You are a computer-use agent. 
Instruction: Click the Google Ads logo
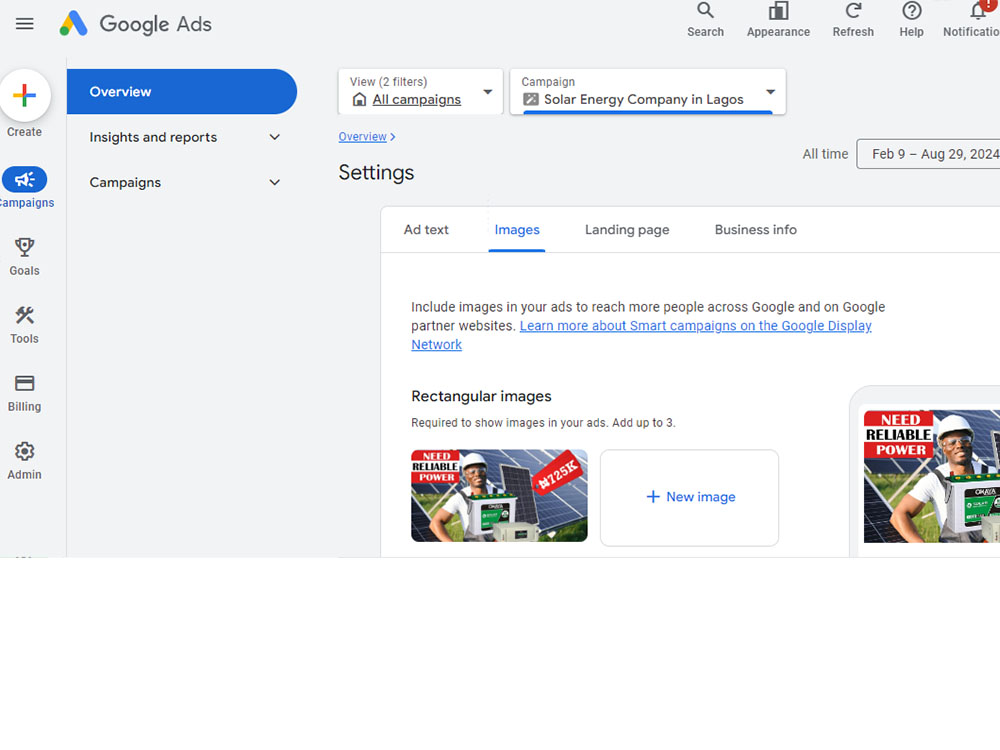(135, 24)
